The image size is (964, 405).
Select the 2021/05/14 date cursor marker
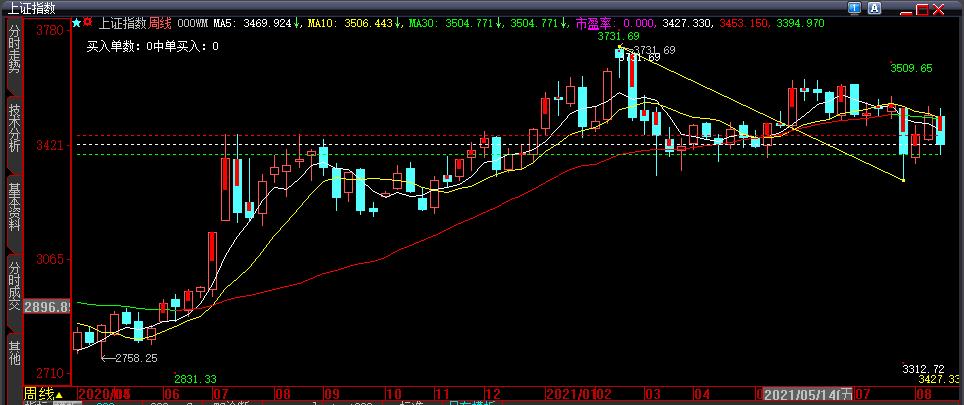808,393
